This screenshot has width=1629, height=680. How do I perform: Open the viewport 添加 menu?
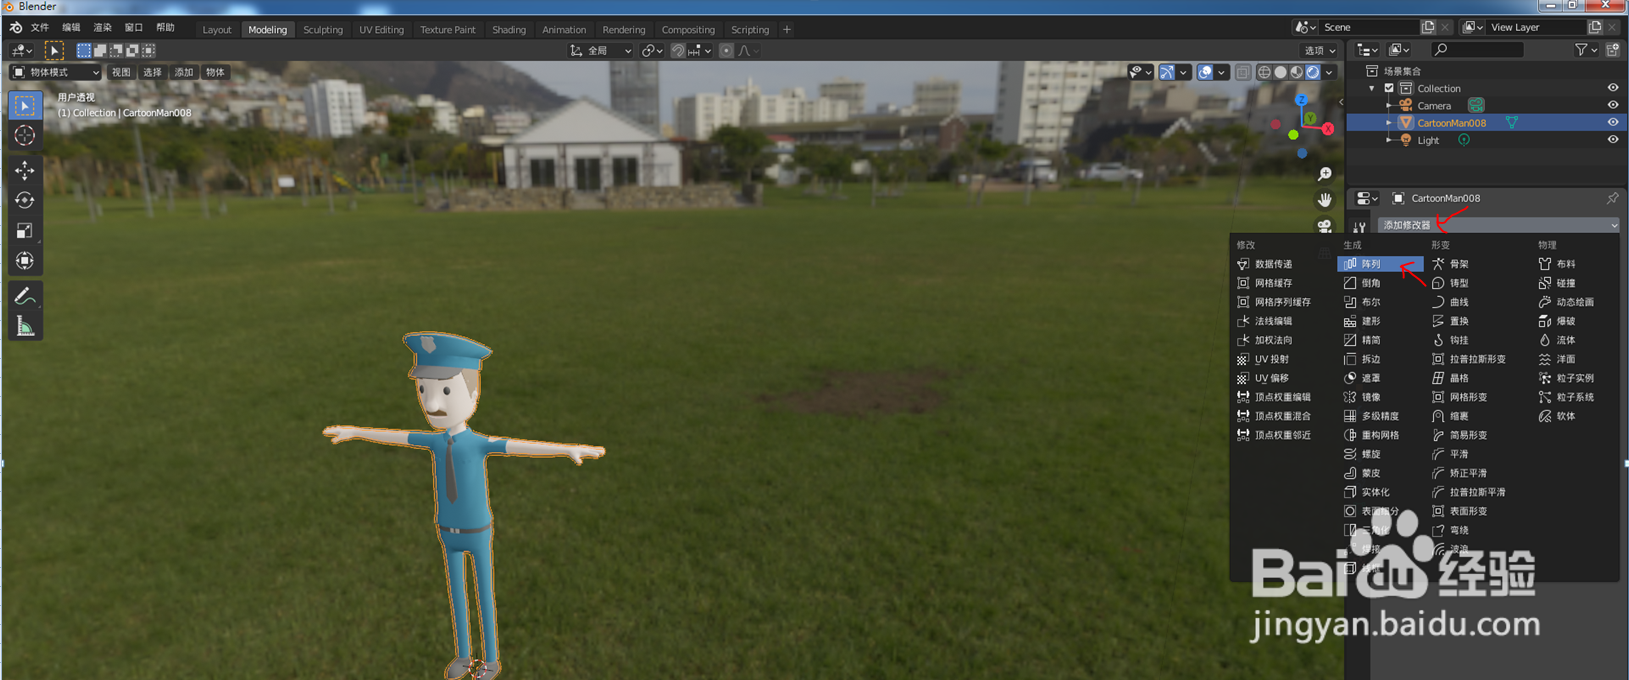click(184, 72)
